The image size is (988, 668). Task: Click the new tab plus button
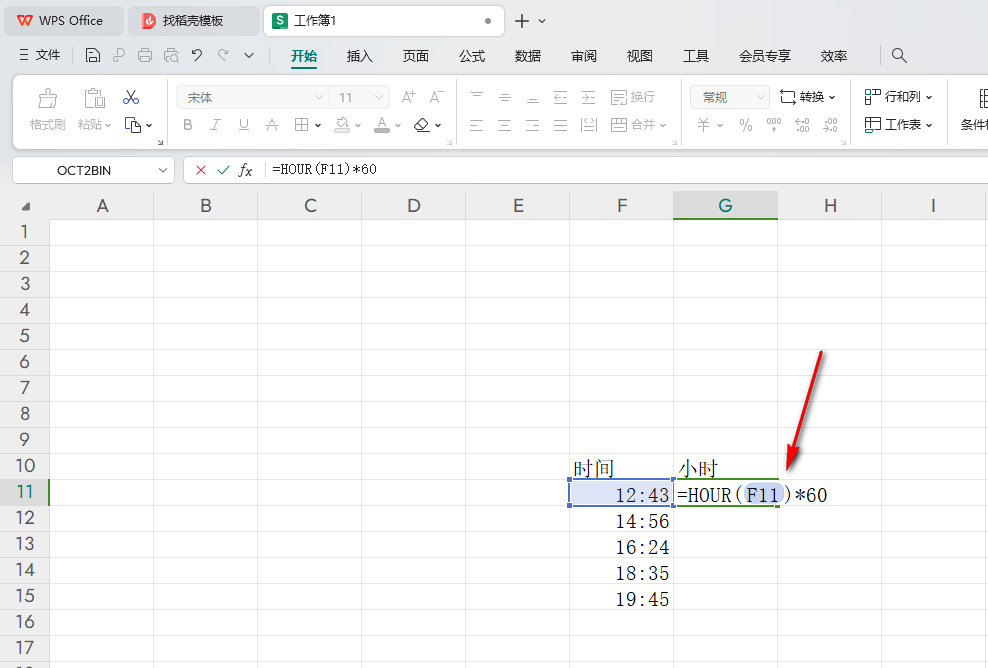521,21
